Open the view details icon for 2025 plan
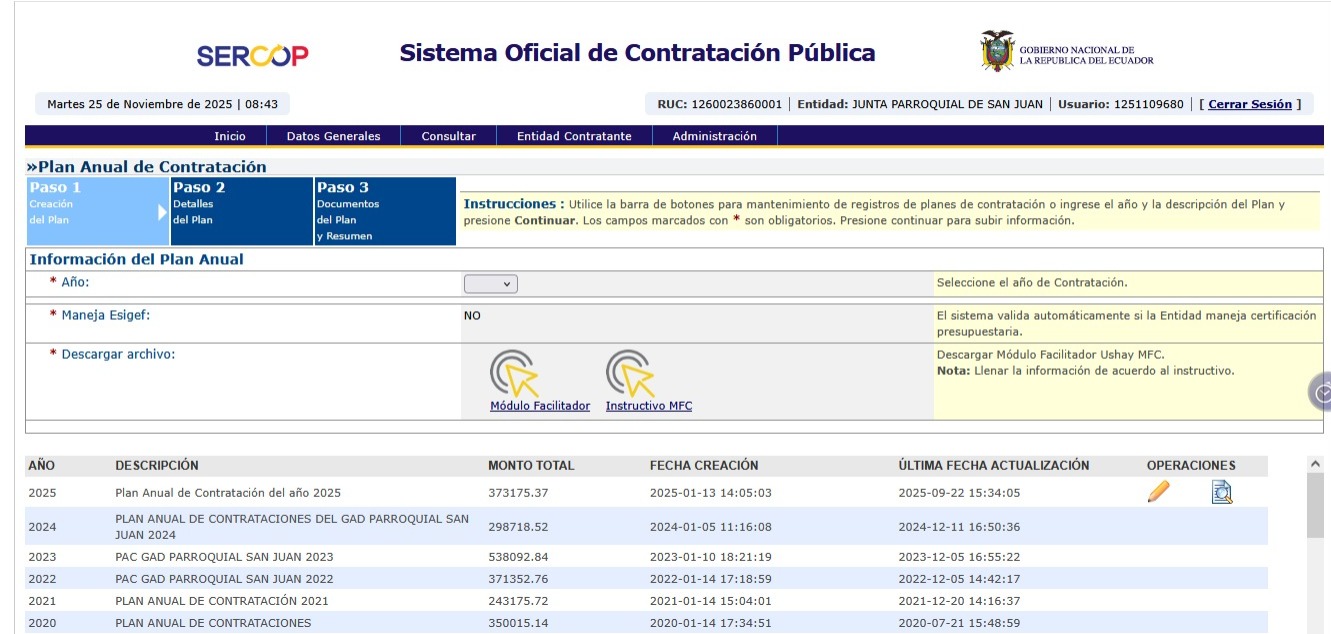Screen dimensions: 1331x634 (x=1221, y=492)
